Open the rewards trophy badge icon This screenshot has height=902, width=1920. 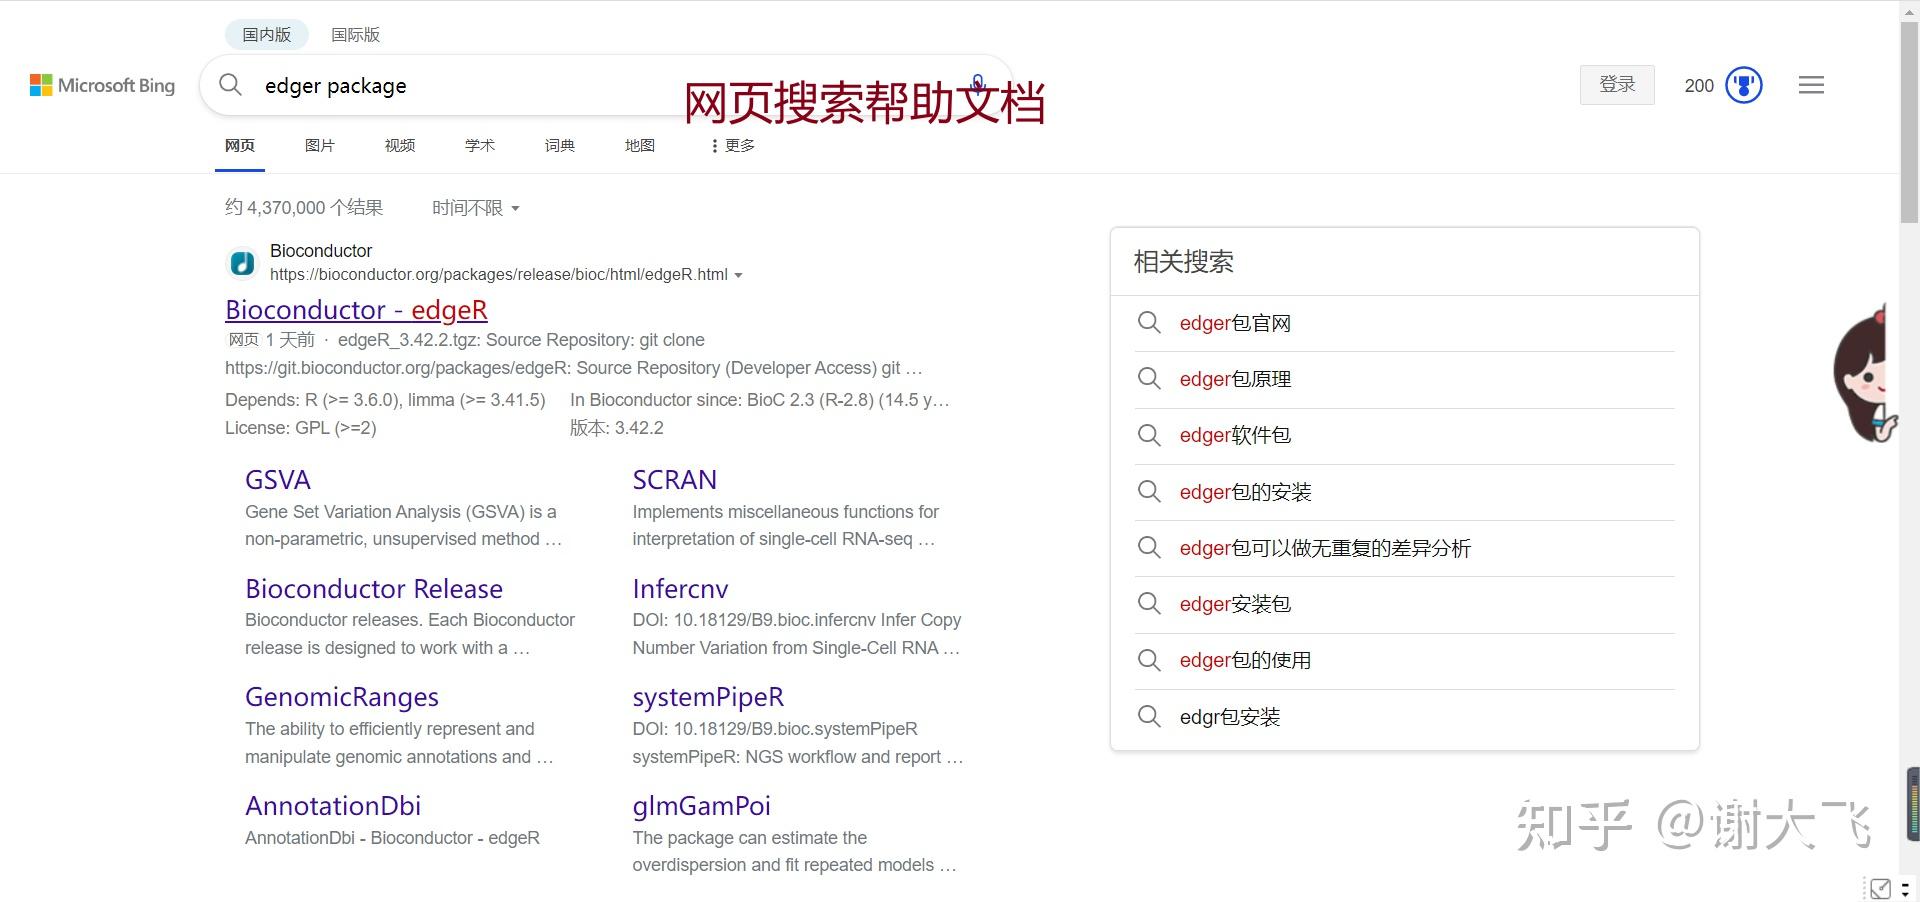tap(1744, 86)
